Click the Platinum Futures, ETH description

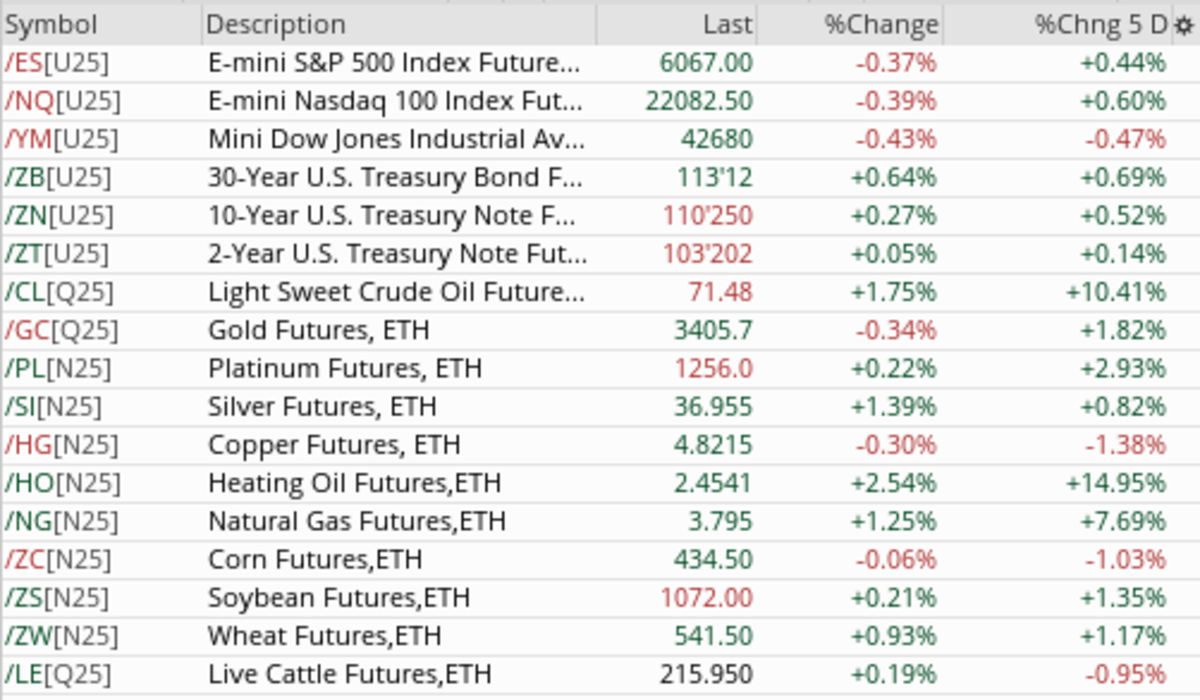click(344, 369)
